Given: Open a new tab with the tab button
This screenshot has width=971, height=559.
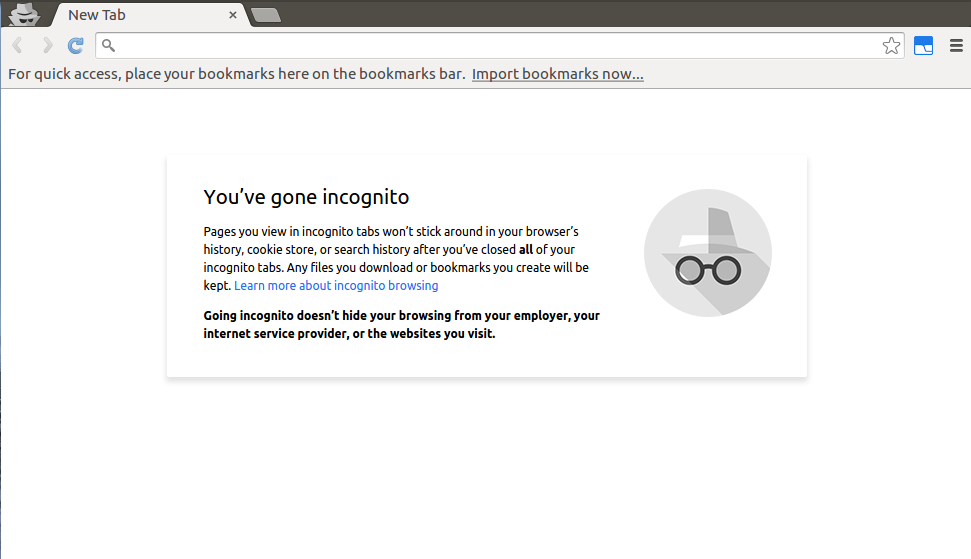Looking at the screenshot, I should point(266,15).
